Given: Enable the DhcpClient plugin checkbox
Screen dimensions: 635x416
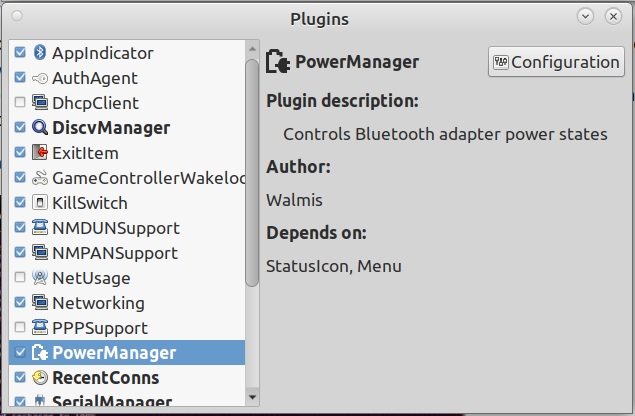Looking at the screenshot, I should (x=20, y=102).
